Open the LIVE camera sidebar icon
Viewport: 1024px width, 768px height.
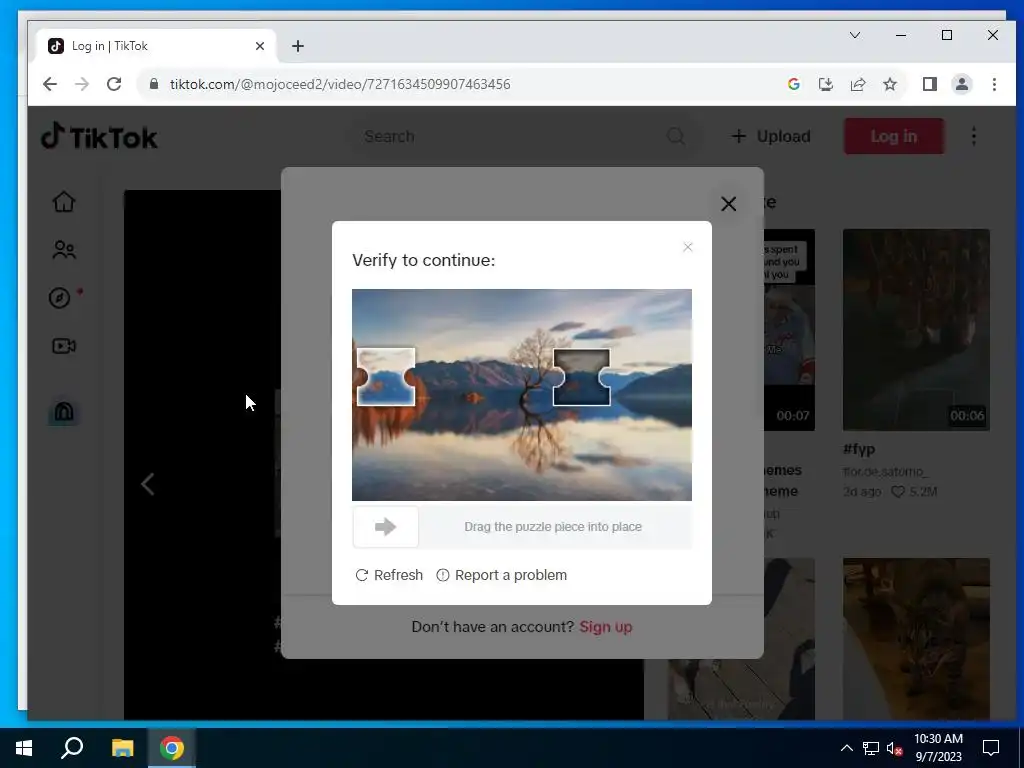point(64,346)
